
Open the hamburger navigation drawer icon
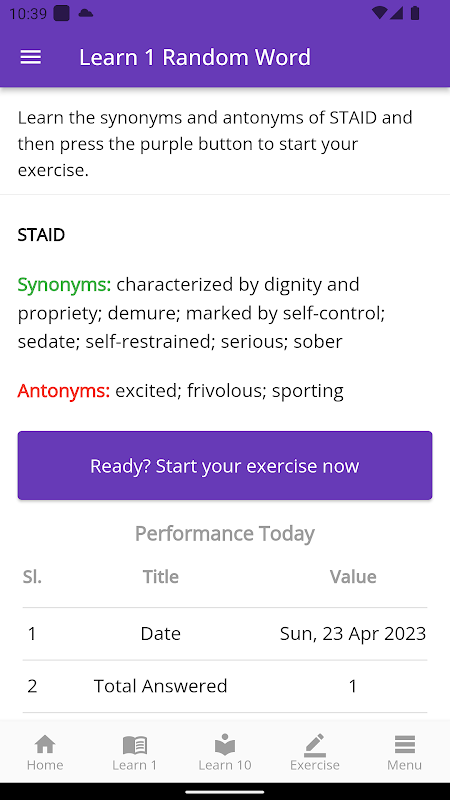[31, 57]
